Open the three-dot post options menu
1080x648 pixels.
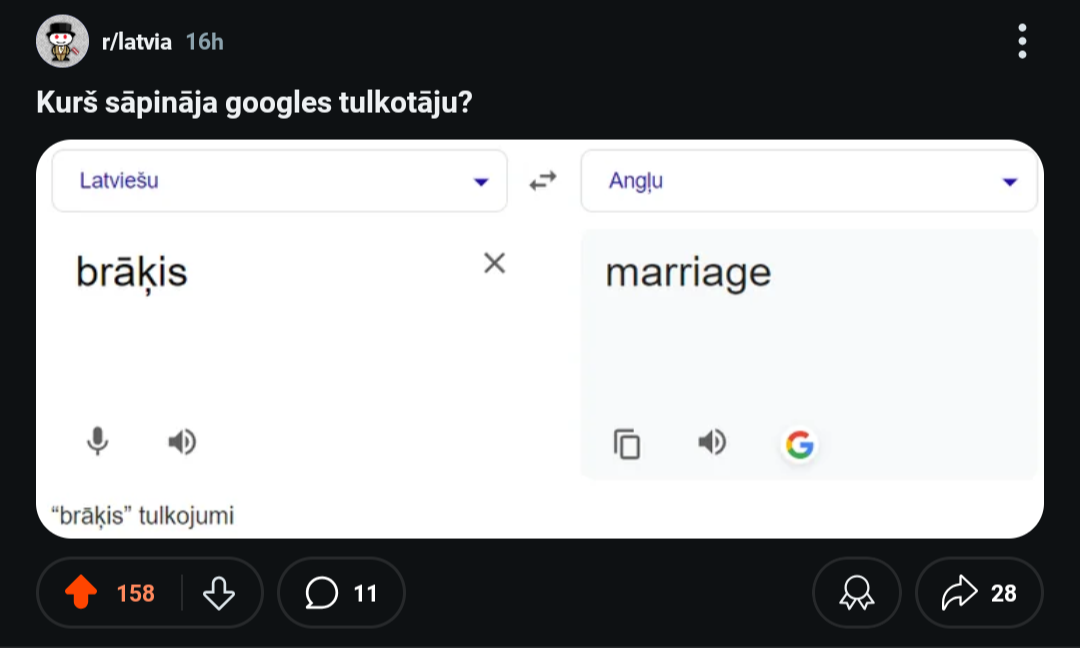point(1021,41)
